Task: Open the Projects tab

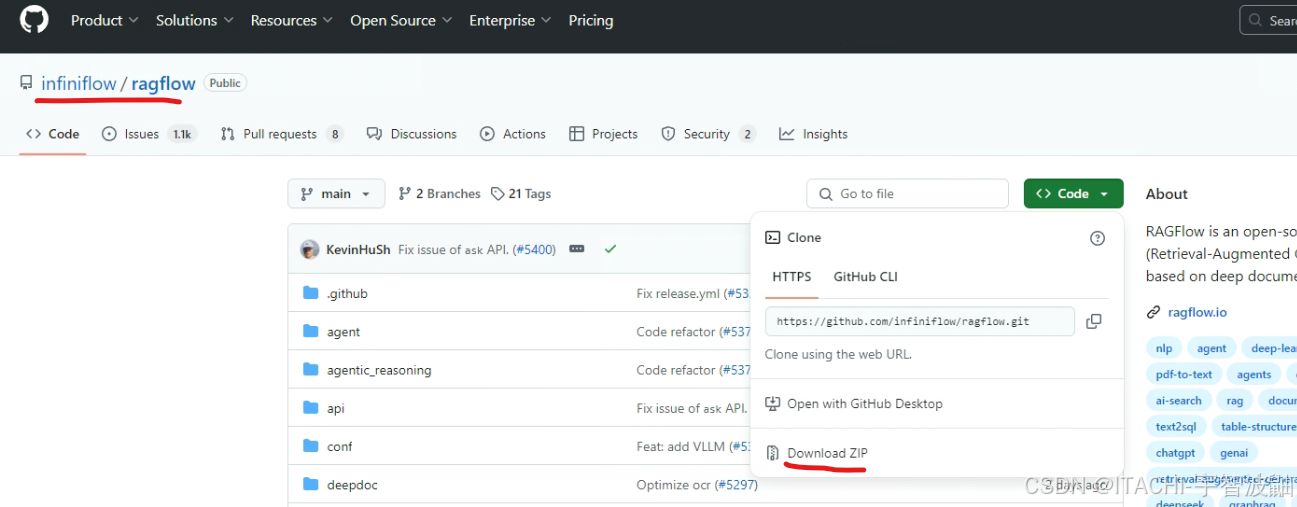Action: point(603,134)
